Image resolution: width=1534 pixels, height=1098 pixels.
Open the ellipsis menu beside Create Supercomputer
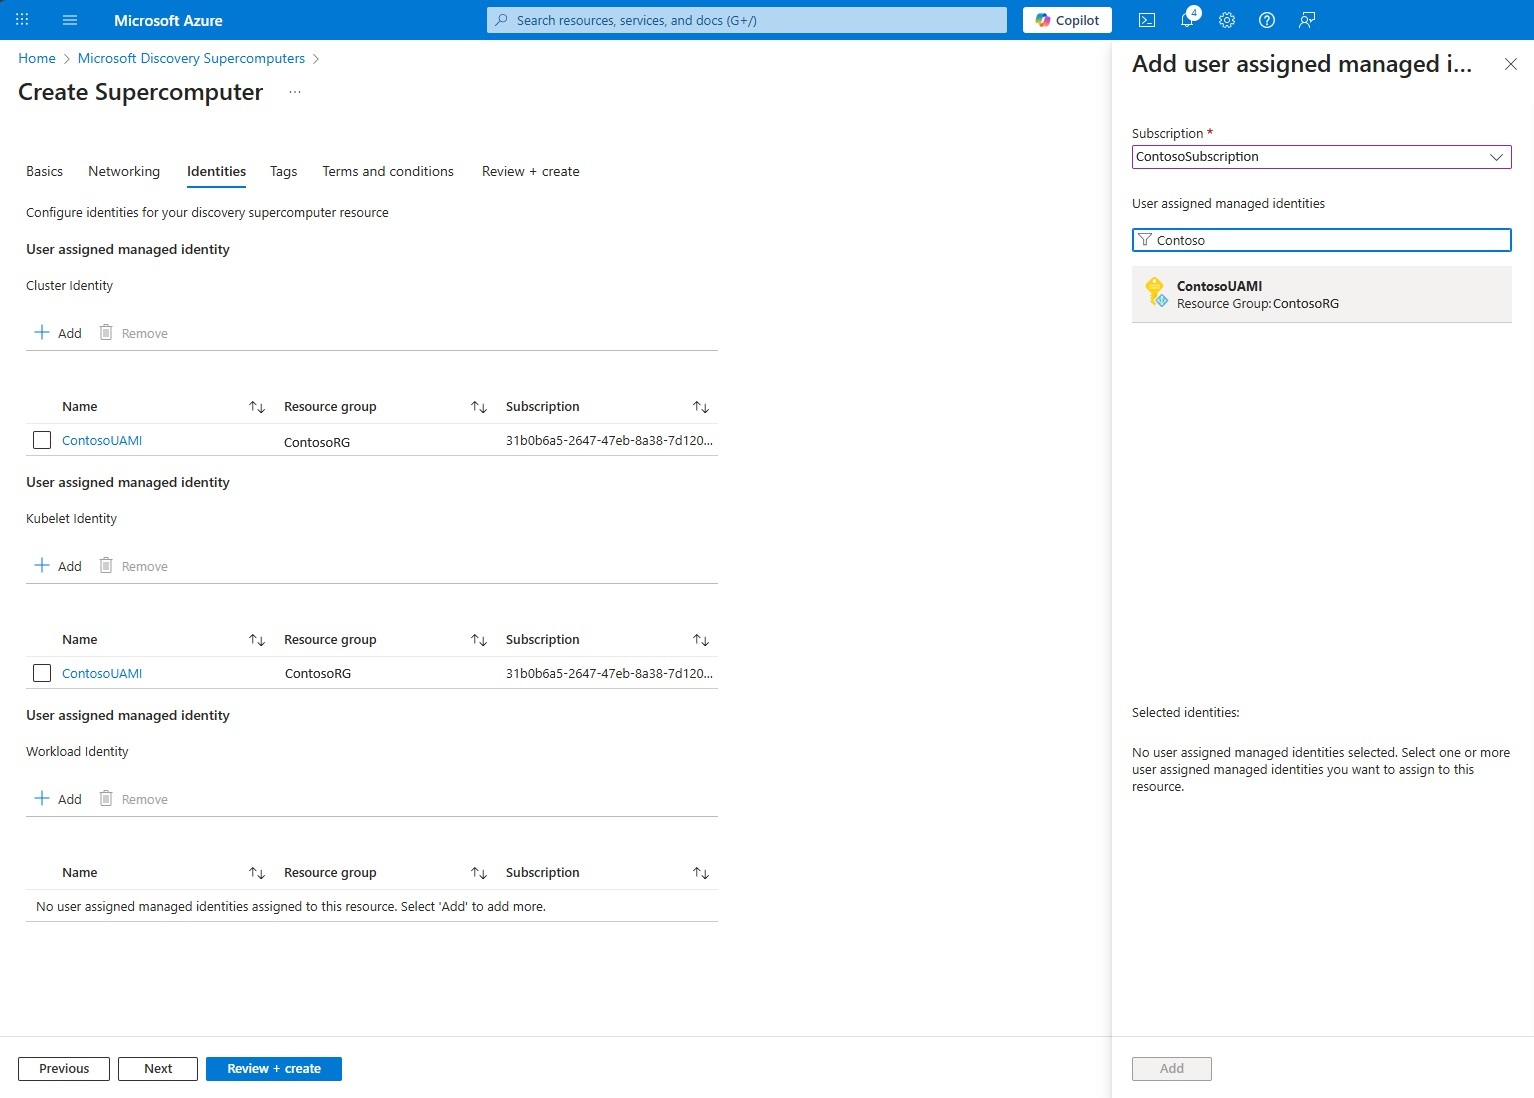point(295,92)
